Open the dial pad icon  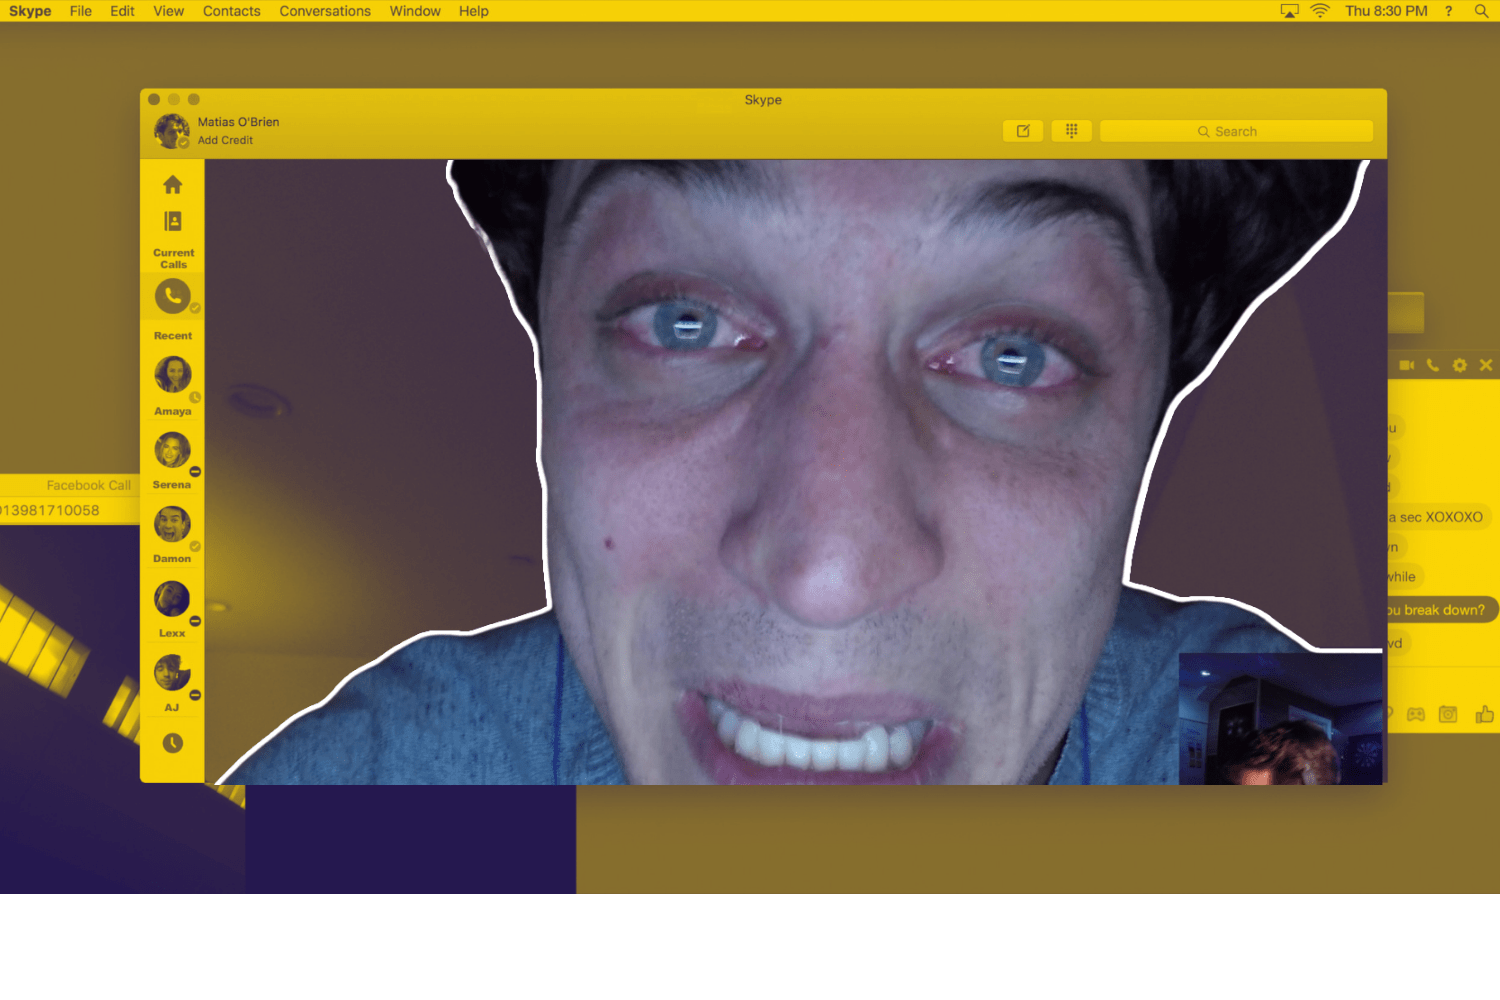click(1071, 131)
